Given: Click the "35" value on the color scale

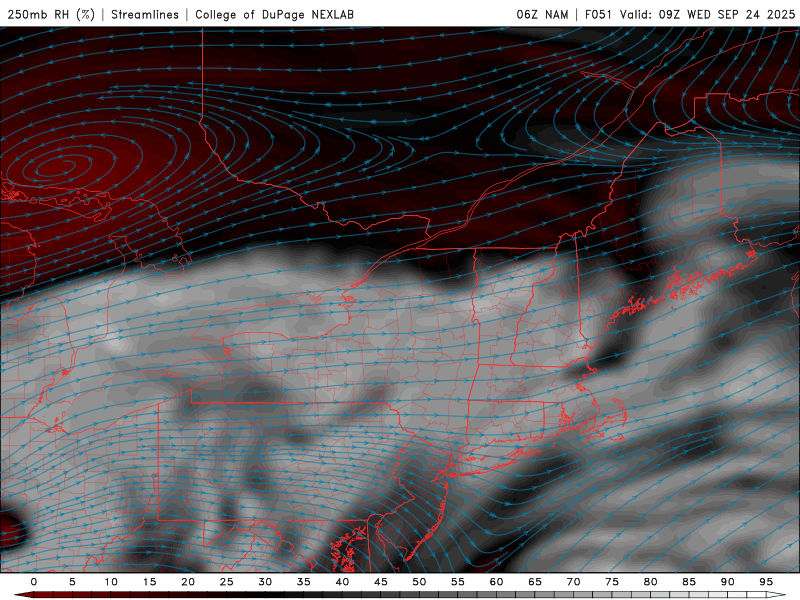Looking at the screenshot, I should [304, 582].
